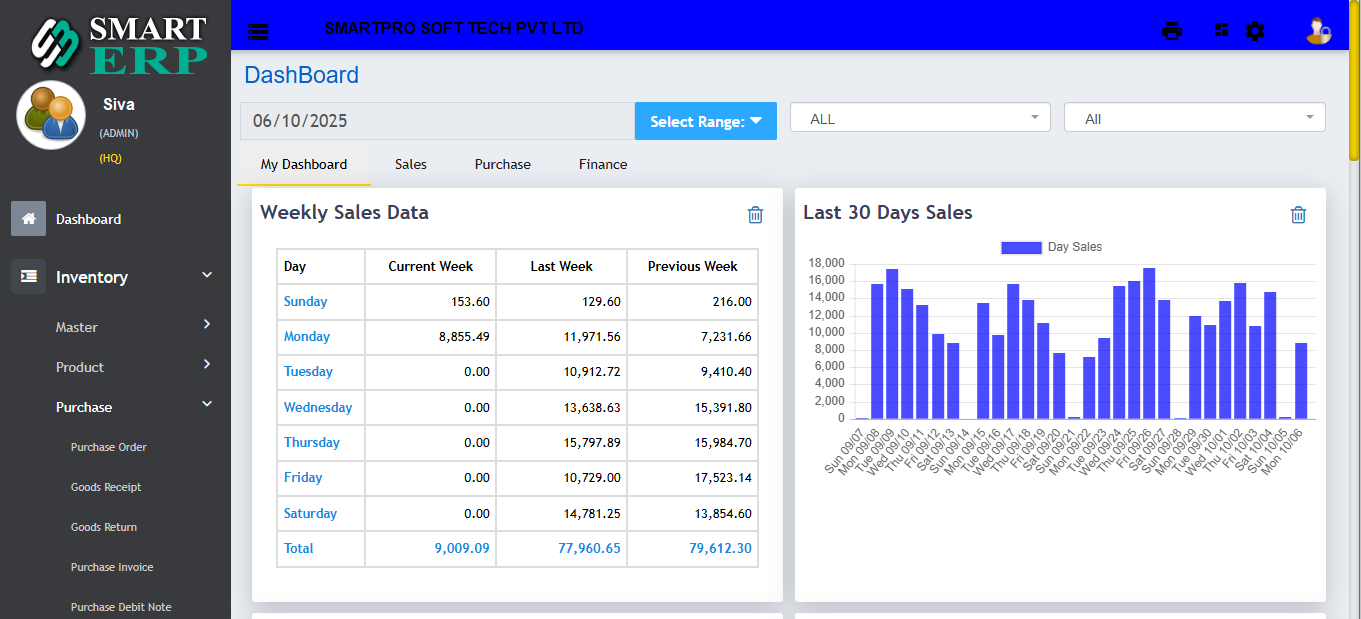Open the settings gear icon

coord(1254,31)
